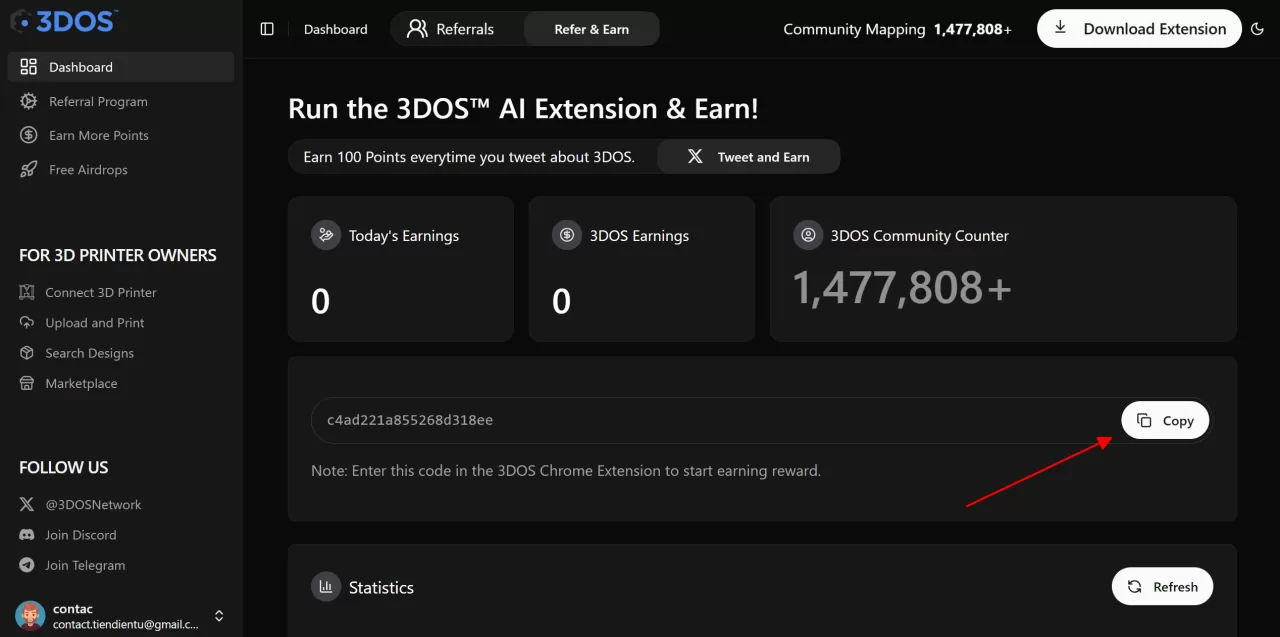Click the Community Mapping 1,477,808+ counter

897,29
